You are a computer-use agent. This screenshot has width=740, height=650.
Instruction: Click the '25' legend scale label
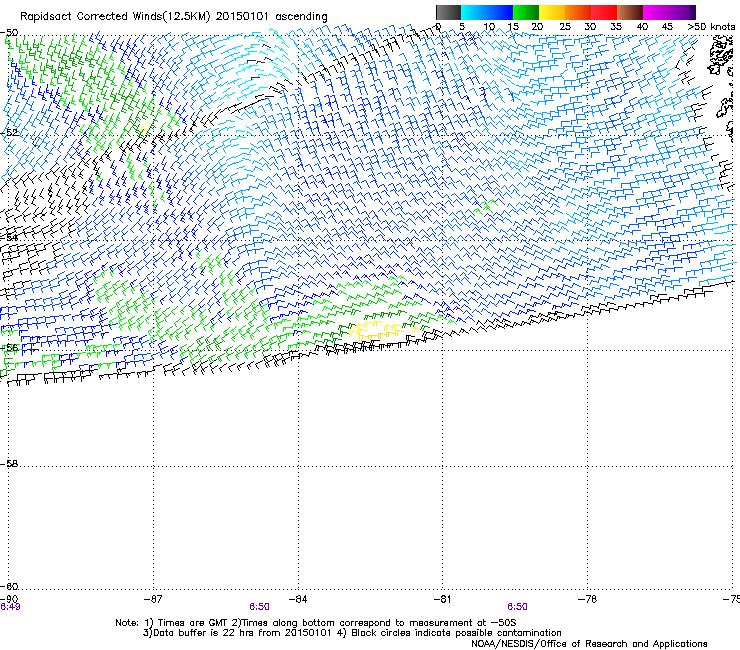[565, 27]
